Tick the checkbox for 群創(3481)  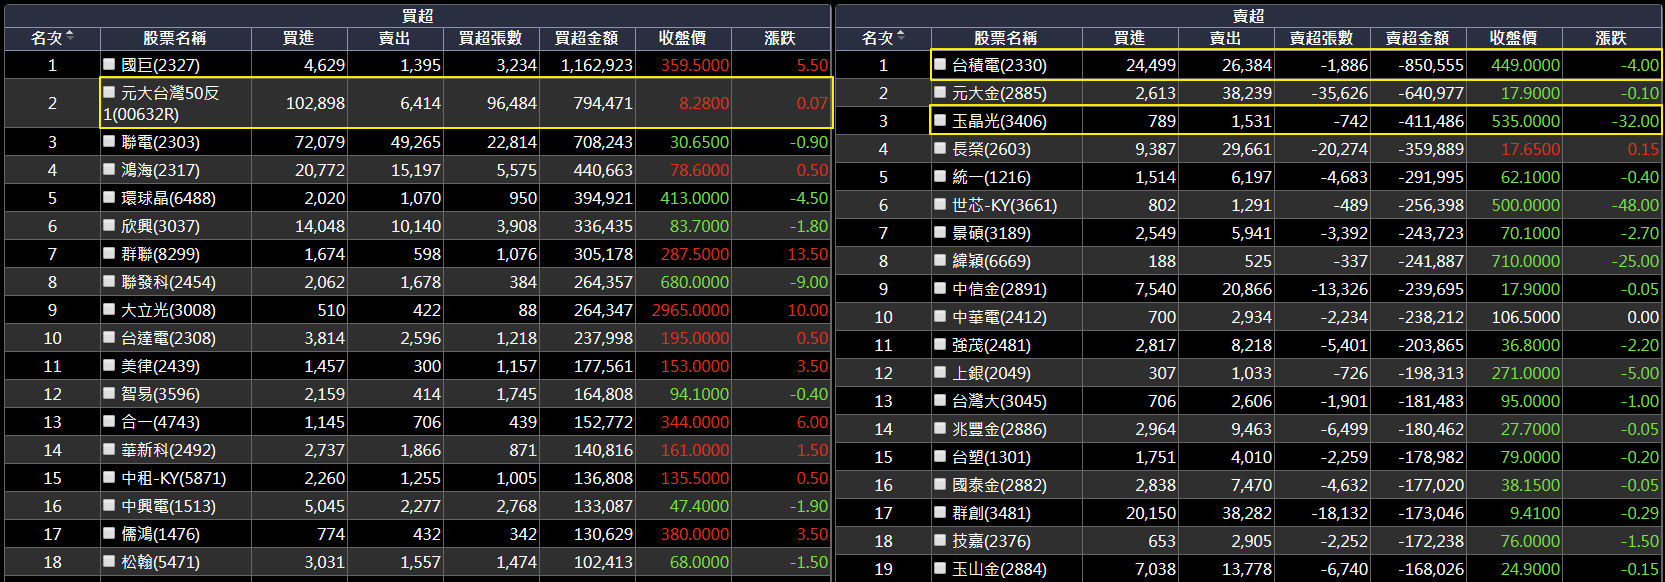coord(940,512)
